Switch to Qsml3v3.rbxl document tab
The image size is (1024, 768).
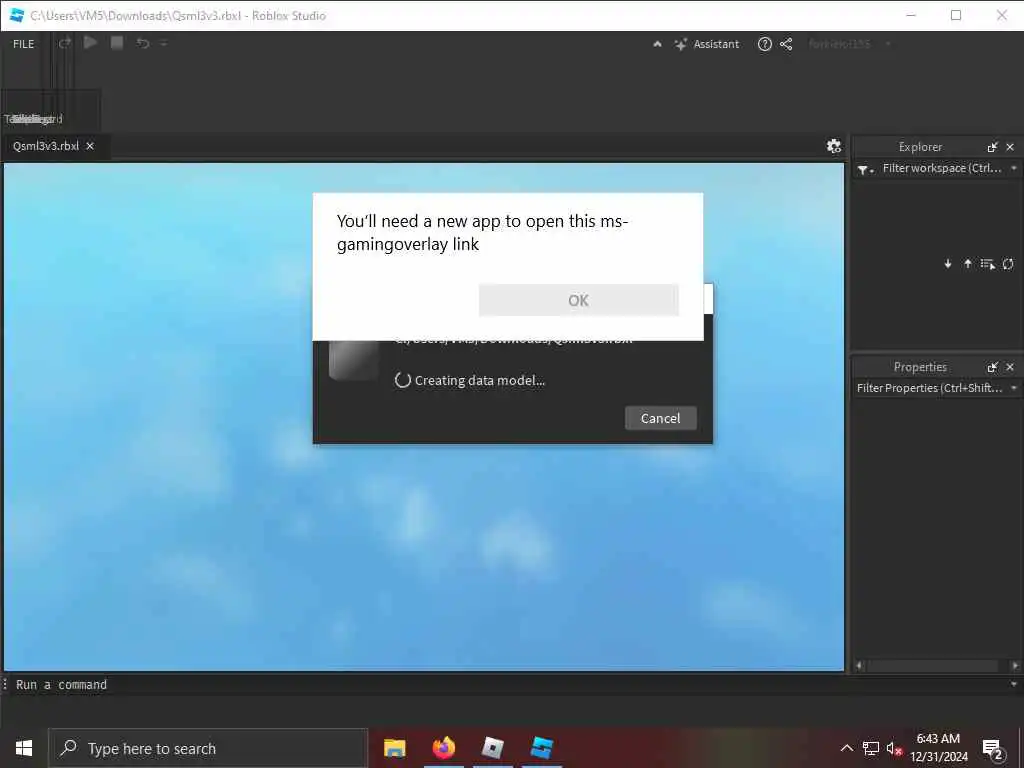click(x=46, y=146)
